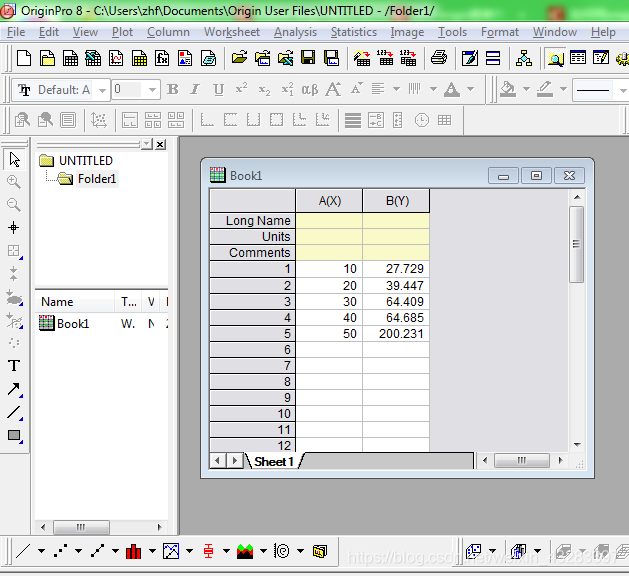Viewport: 629px width, 576px height.
Task: Toggle Bold text formatting
Action: (173, 89)
